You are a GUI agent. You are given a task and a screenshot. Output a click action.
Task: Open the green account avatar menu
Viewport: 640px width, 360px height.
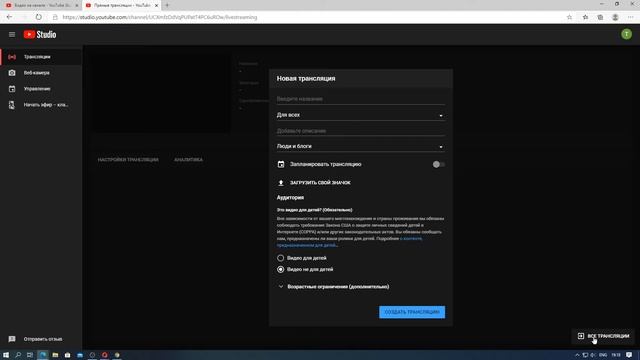point(626,34)
